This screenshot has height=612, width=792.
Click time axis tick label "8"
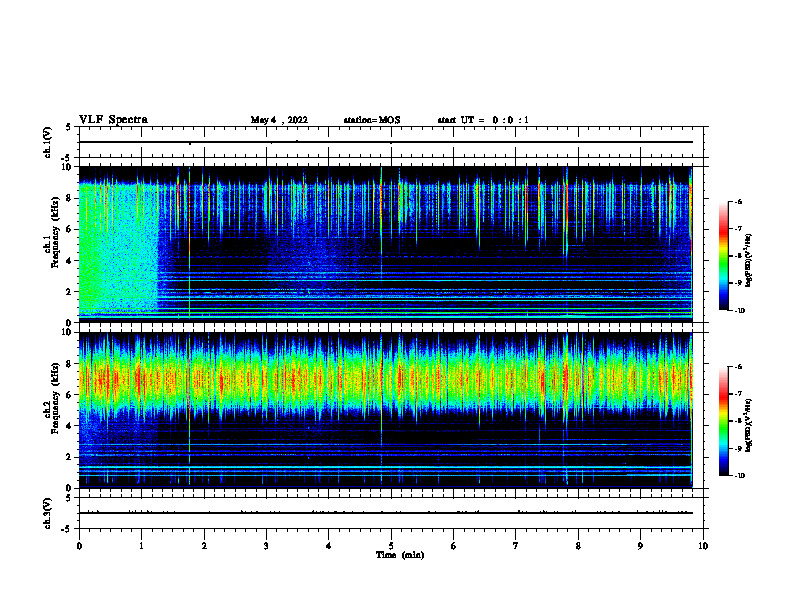[578, 546]
